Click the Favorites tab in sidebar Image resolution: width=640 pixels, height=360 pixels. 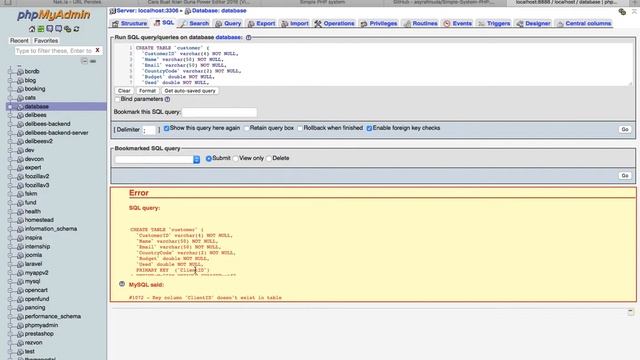46,41
